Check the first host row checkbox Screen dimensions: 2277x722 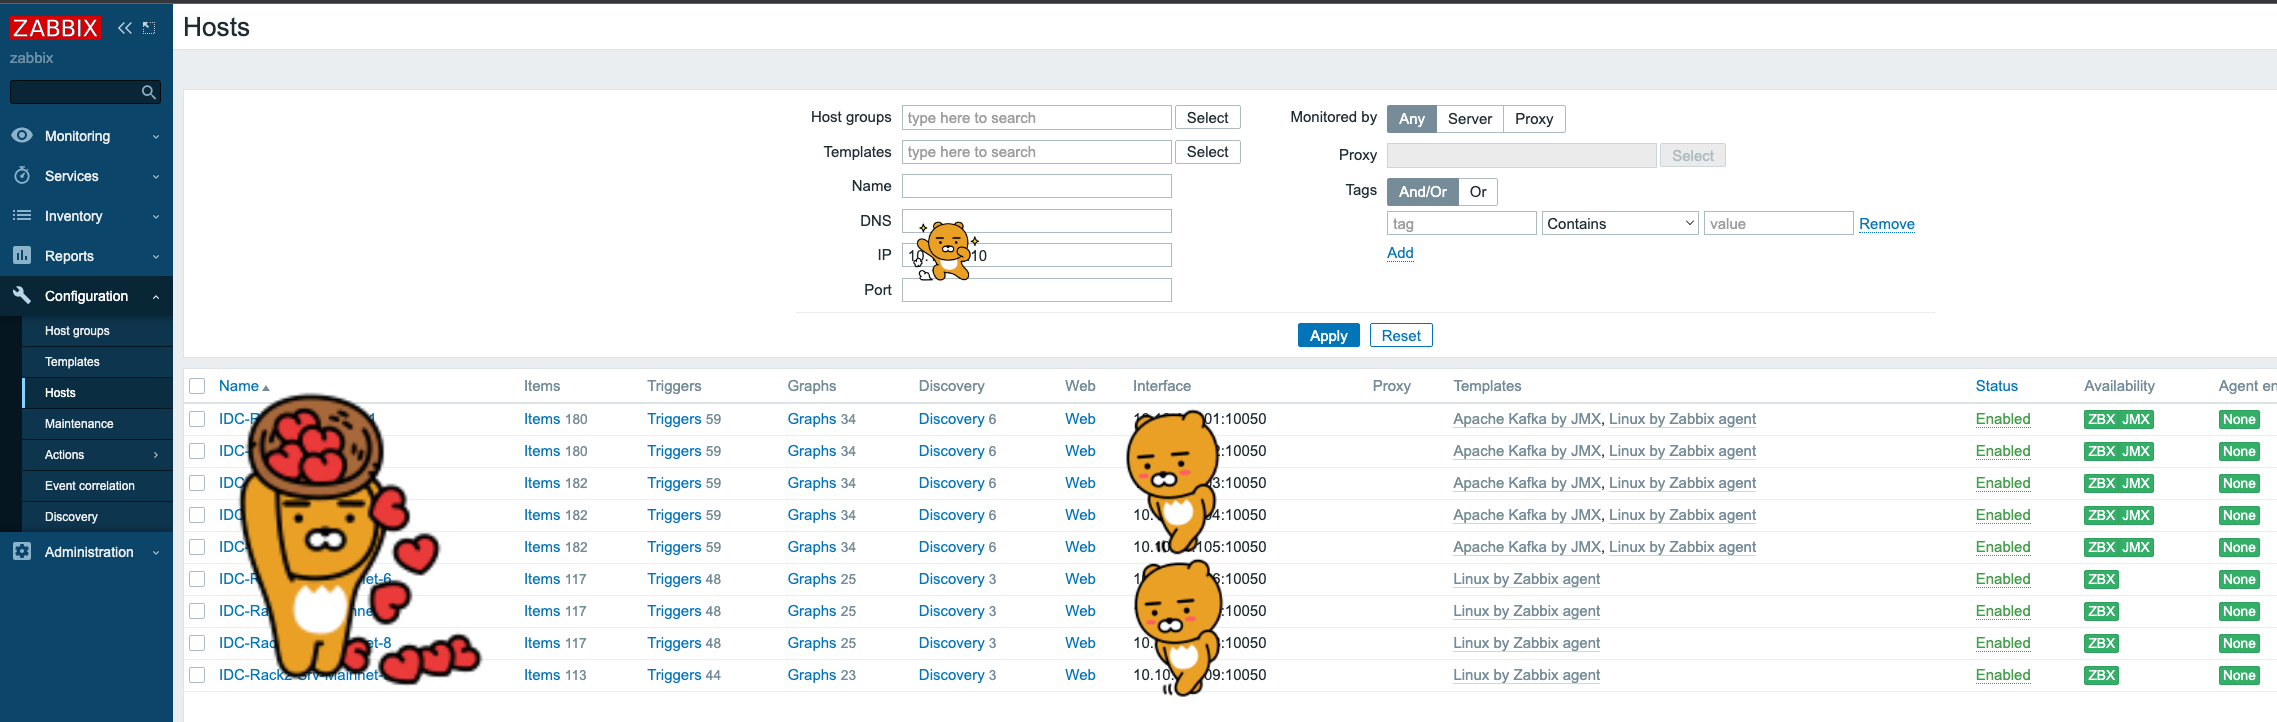coord(197,419)
